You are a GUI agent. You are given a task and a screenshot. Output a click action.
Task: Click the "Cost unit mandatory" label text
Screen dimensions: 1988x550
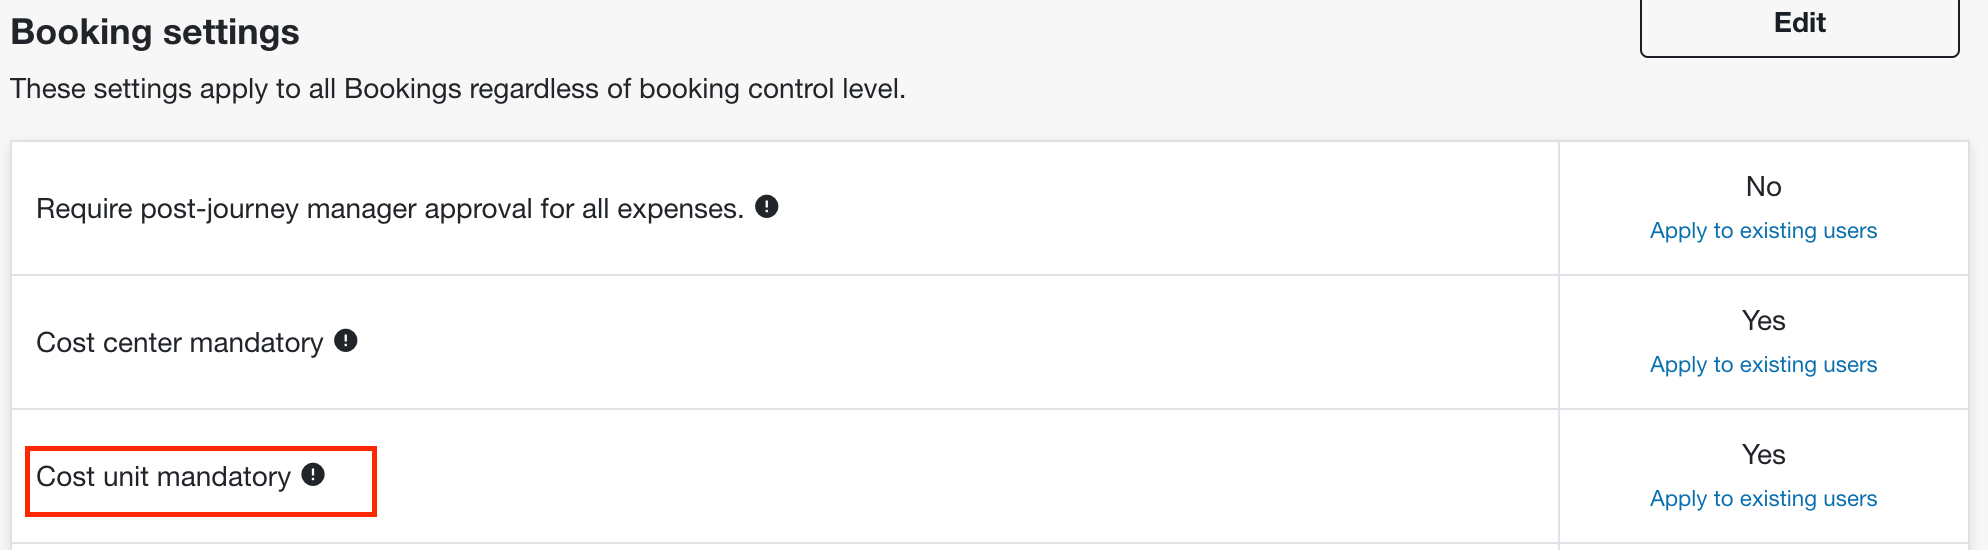tap(163, 477)
